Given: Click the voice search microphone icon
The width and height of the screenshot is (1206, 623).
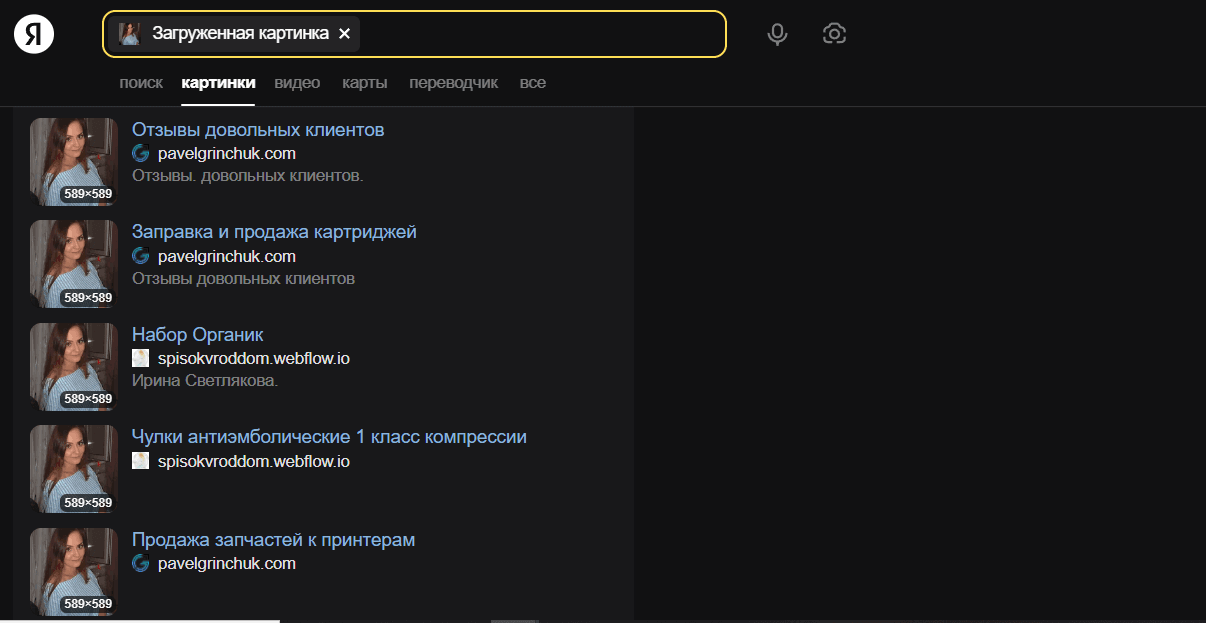Looking at the screenshot, I should click(777, 33).
